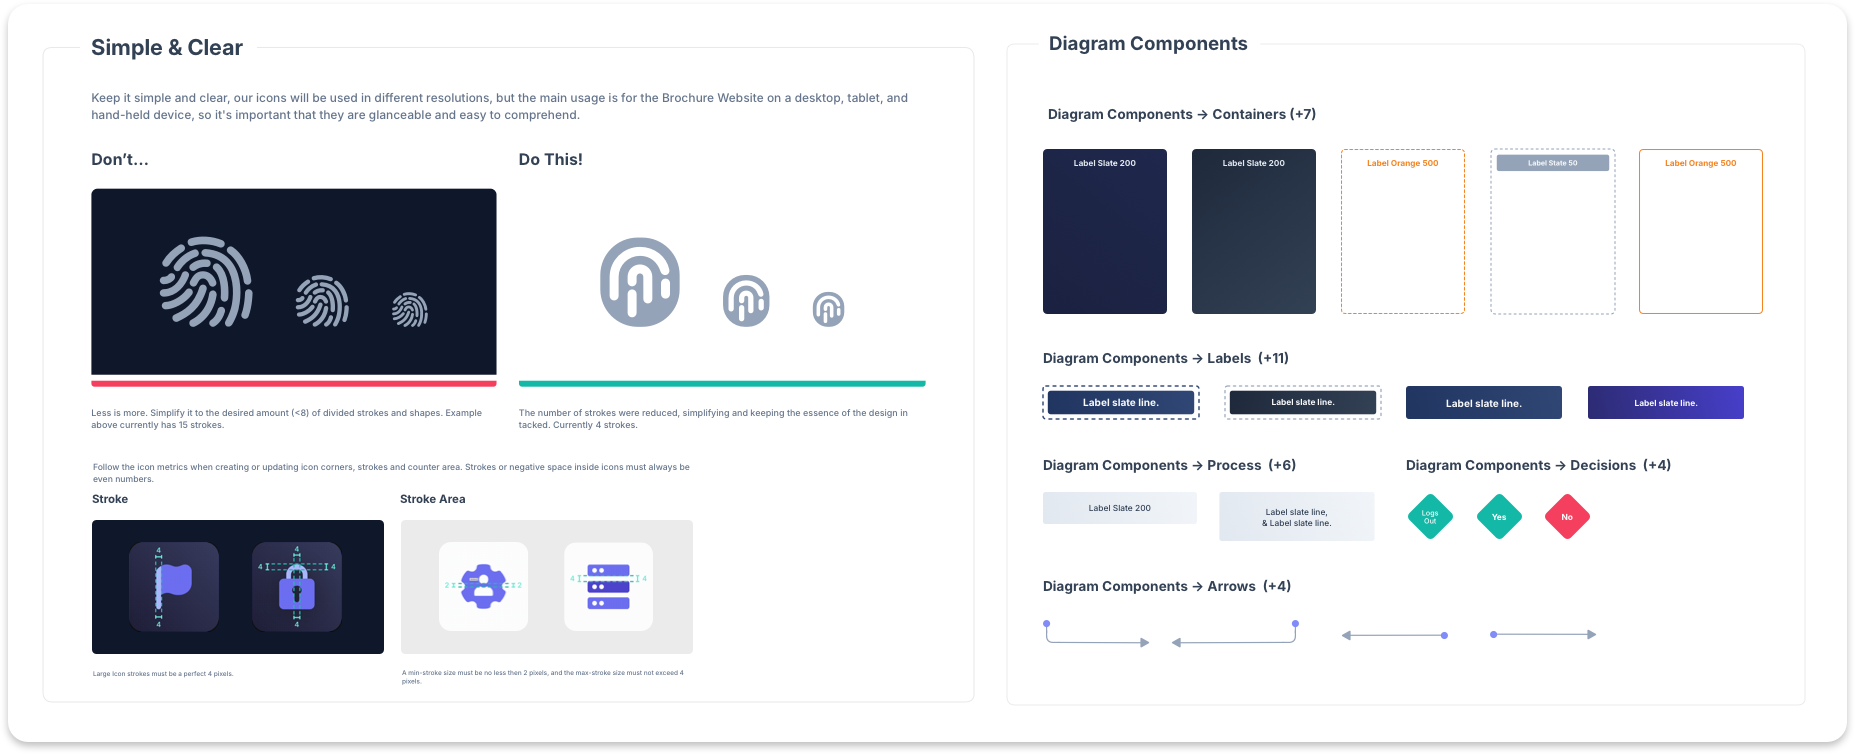Select the Label Slate 50 dashed container

[1553, 231]
